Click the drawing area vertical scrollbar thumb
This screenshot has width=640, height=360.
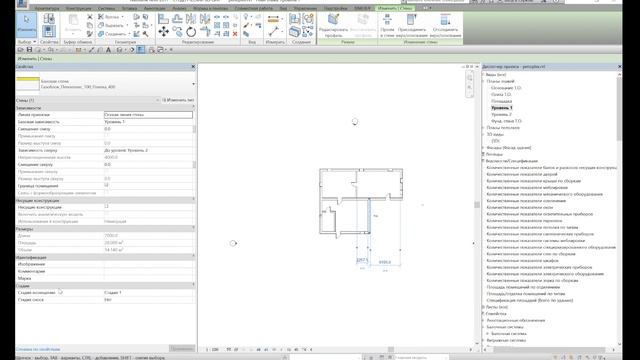tap(476, 204)
